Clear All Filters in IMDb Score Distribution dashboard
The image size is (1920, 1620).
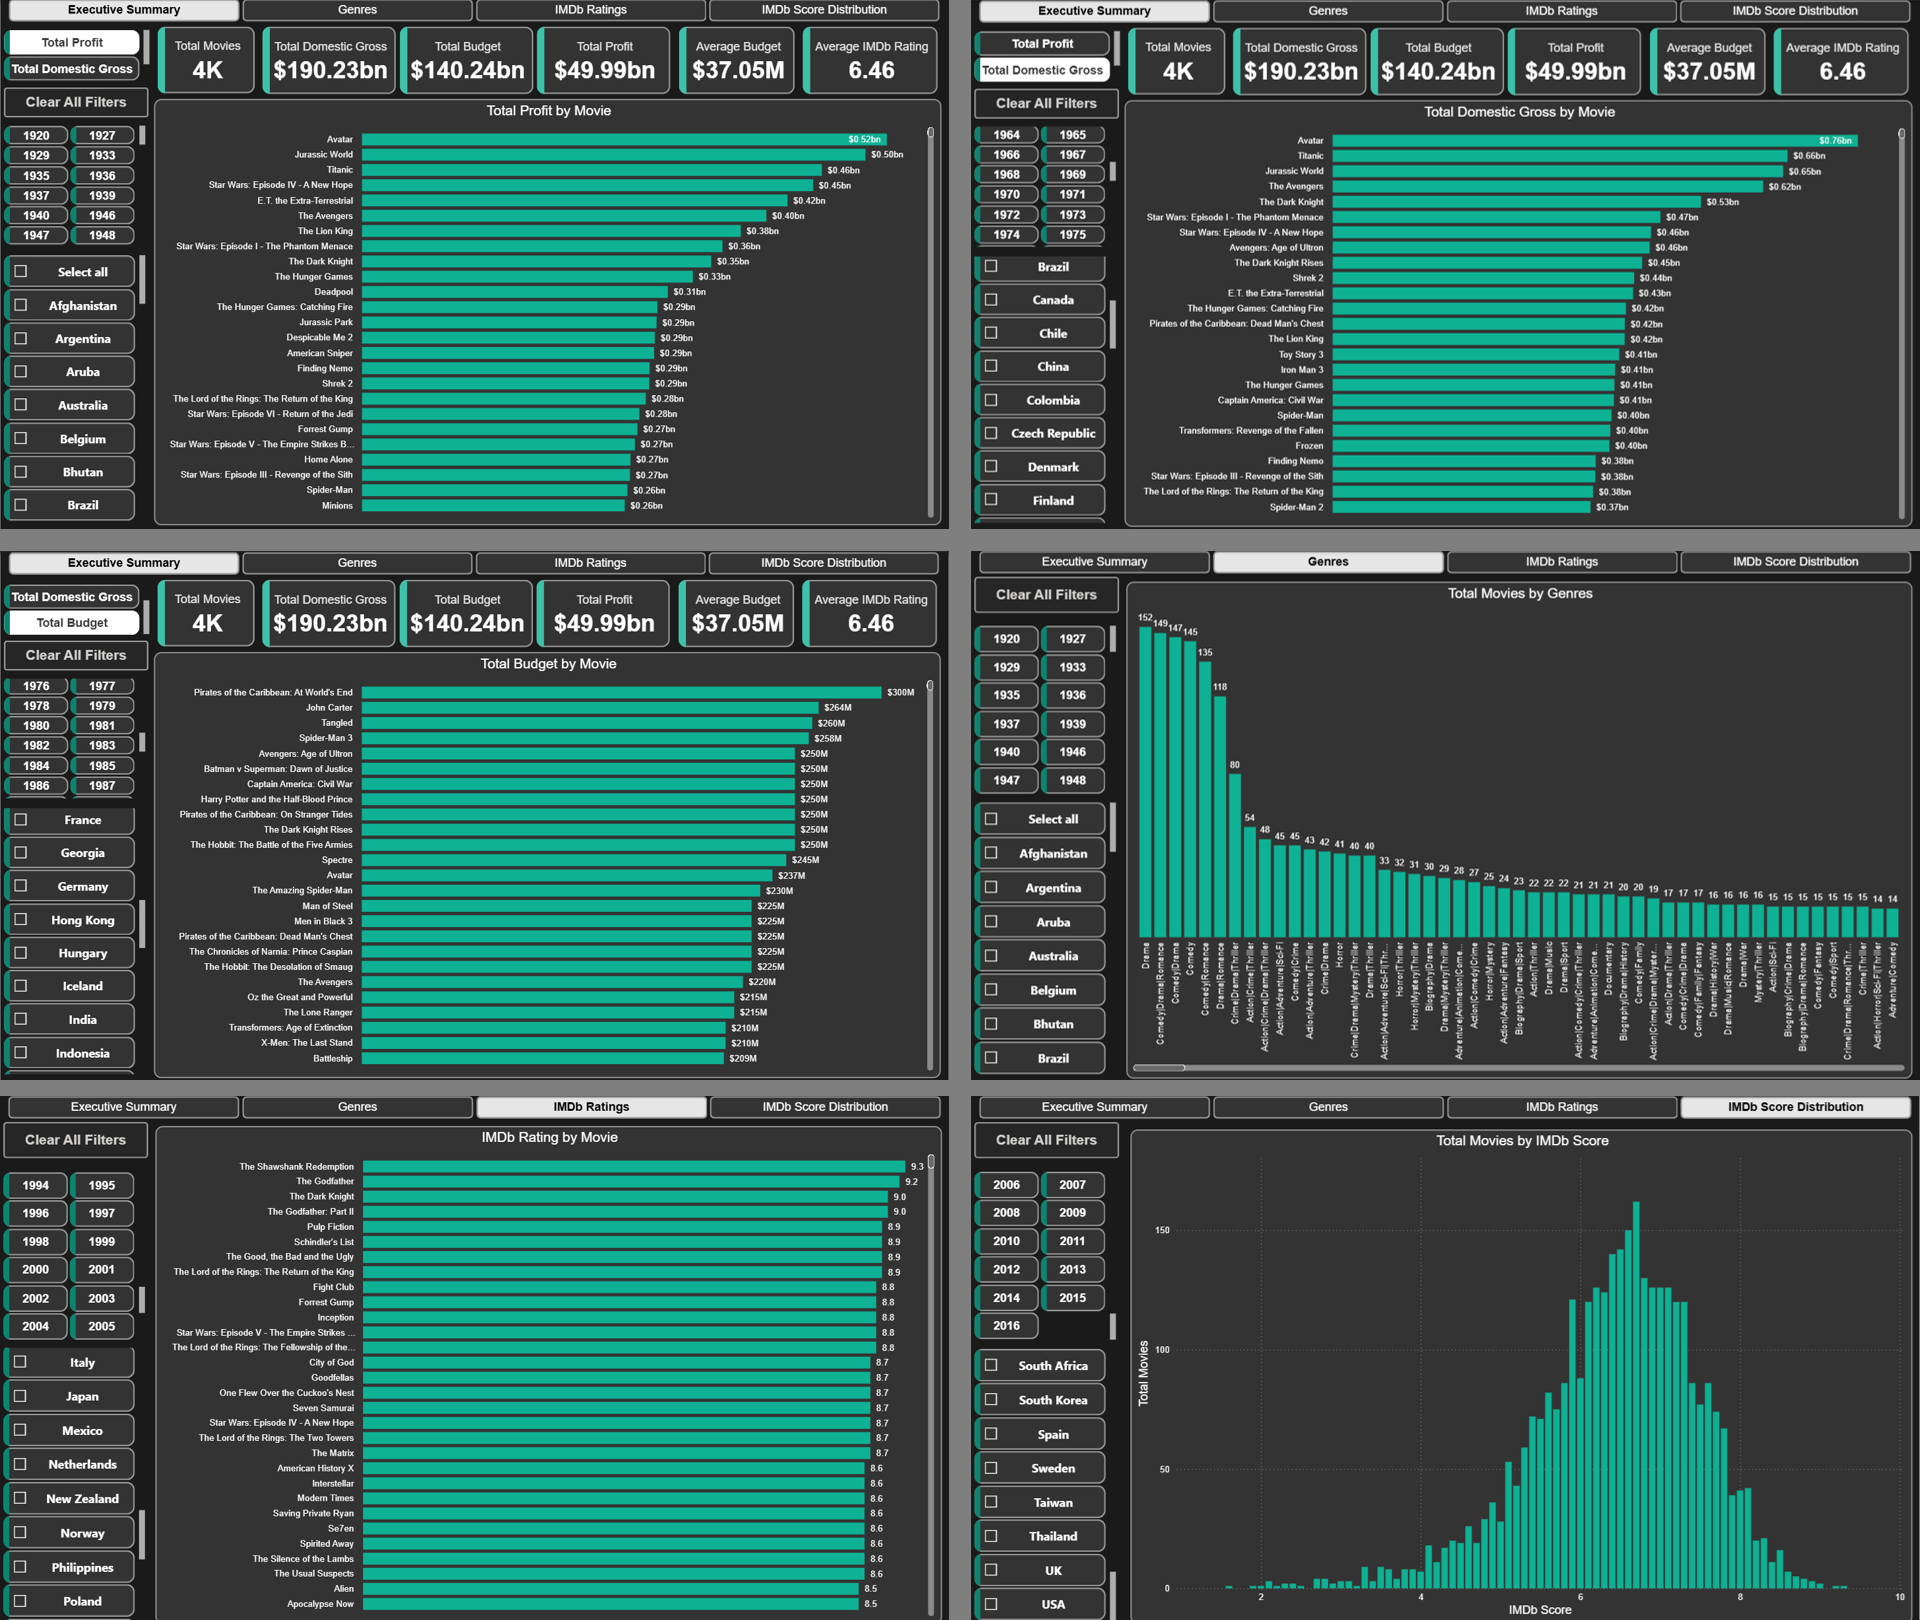(1046, 1140)
